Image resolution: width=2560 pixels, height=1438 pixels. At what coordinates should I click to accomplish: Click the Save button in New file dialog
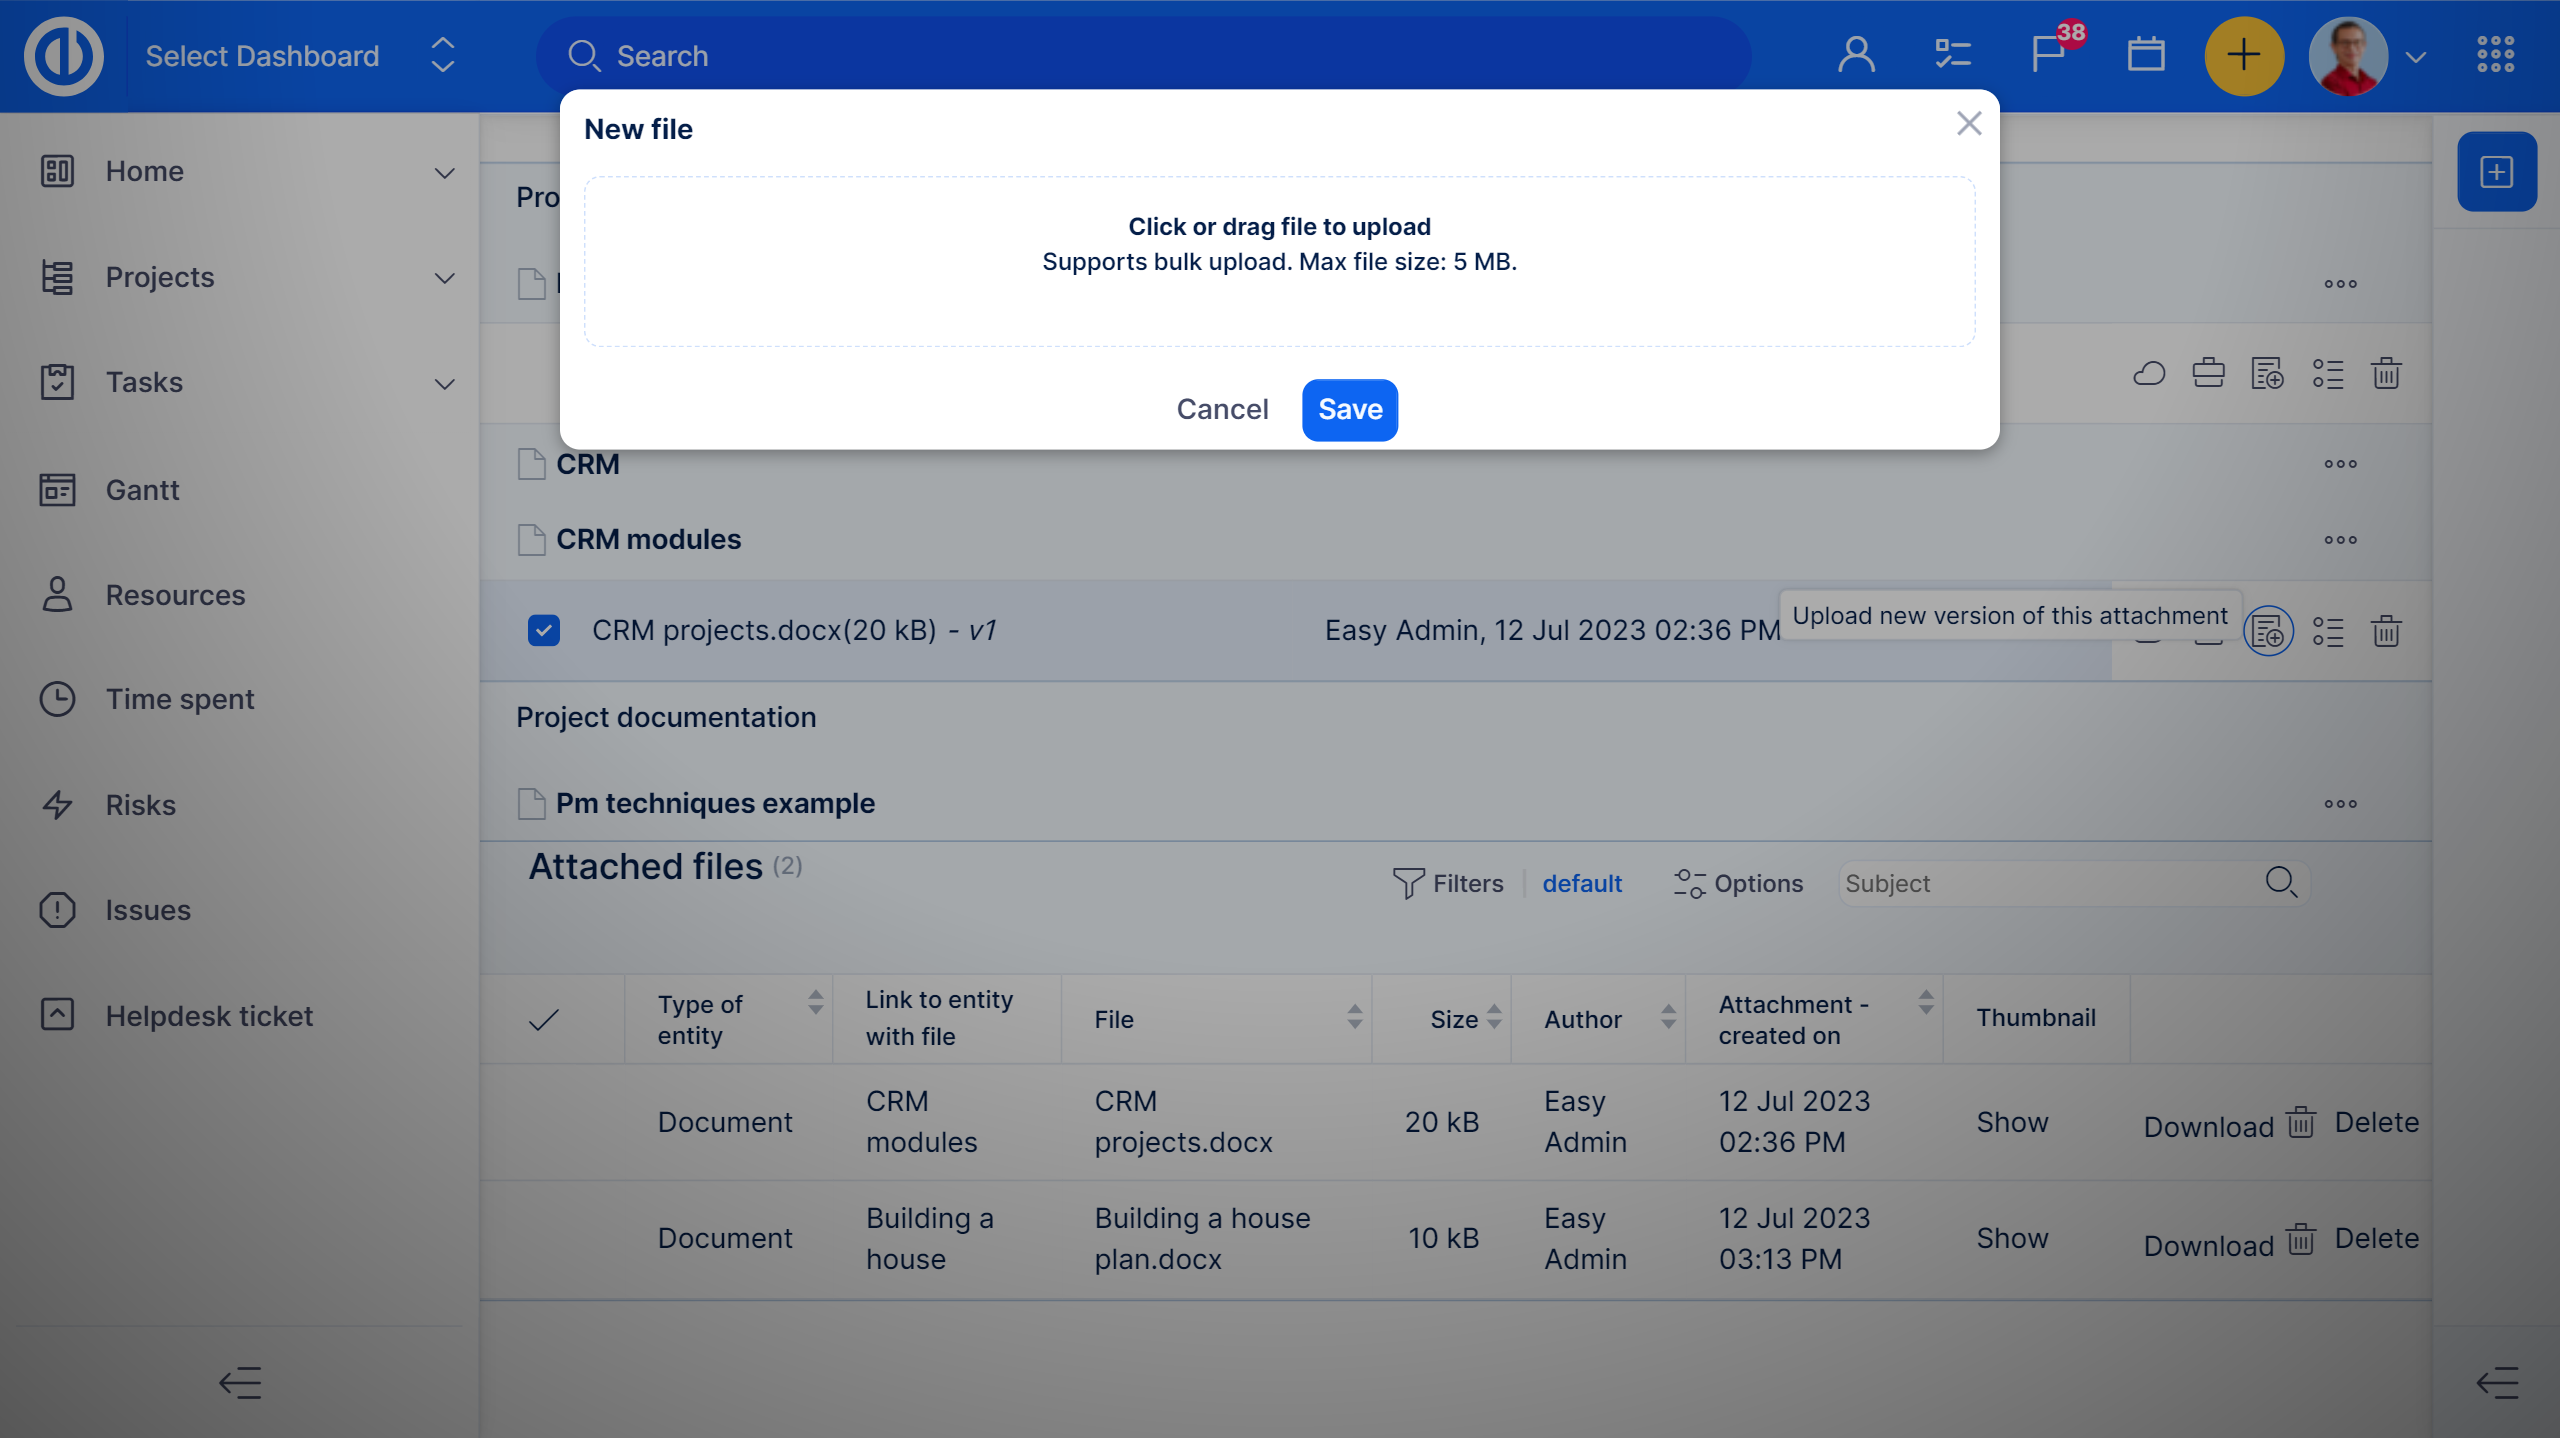1349,410
